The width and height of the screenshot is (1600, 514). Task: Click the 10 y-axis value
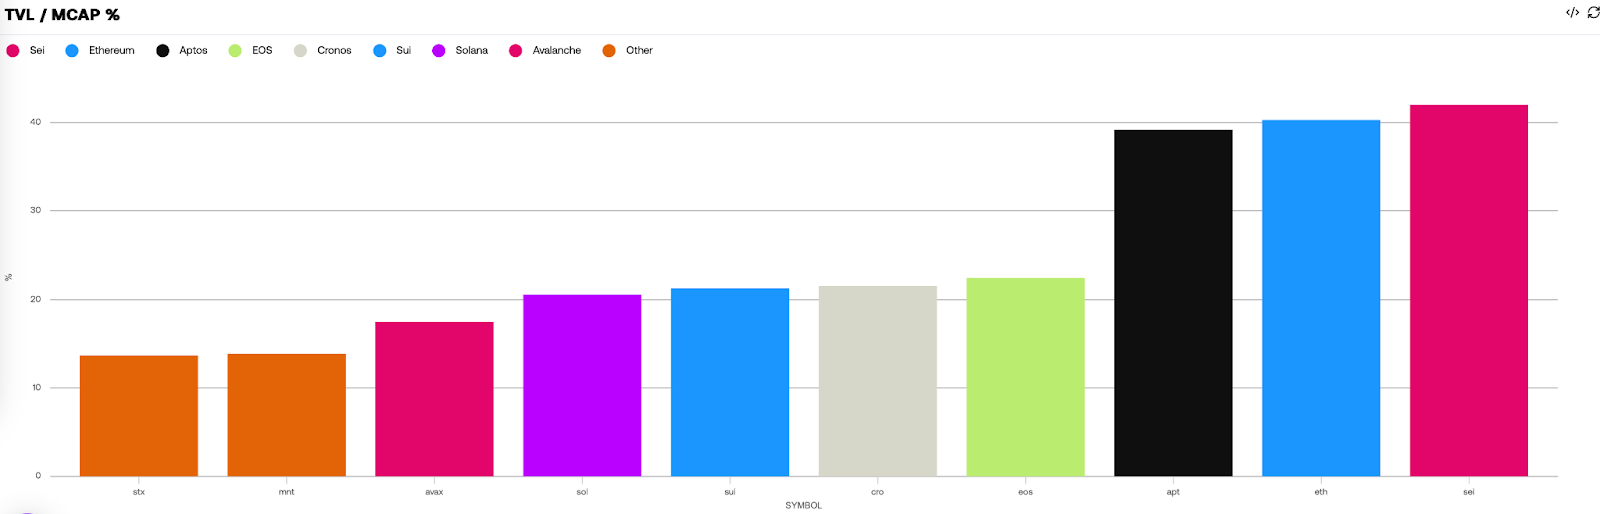[x=36, y=387]
